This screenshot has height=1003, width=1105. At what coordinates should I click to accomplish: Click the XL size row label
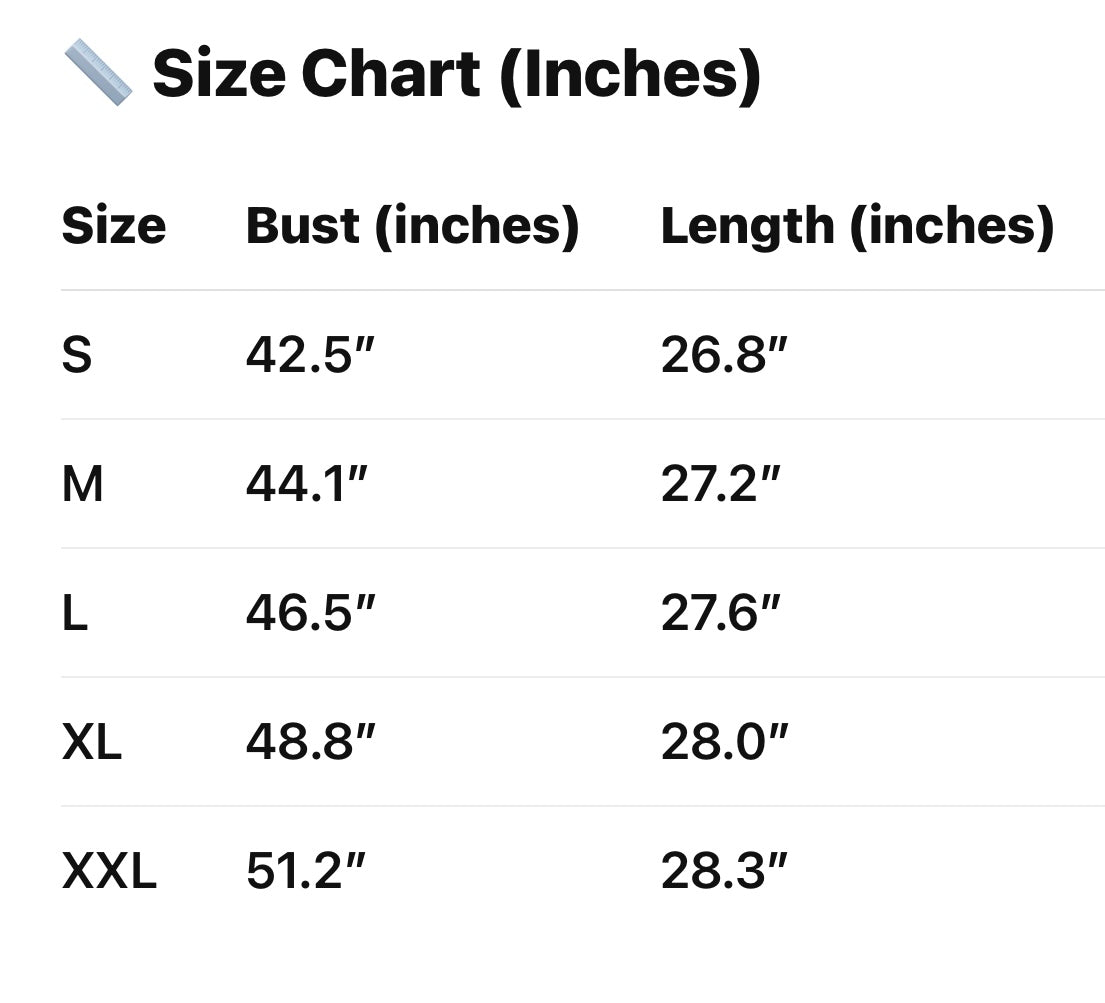(92, 743)
